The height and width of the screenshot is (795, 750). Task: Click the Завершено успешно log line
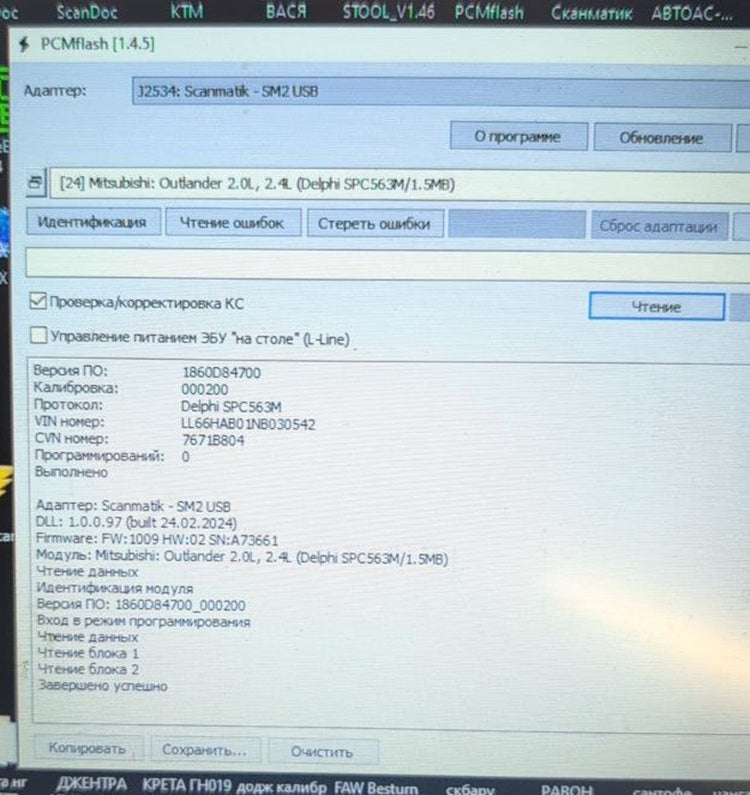click(x=103, y=686)
